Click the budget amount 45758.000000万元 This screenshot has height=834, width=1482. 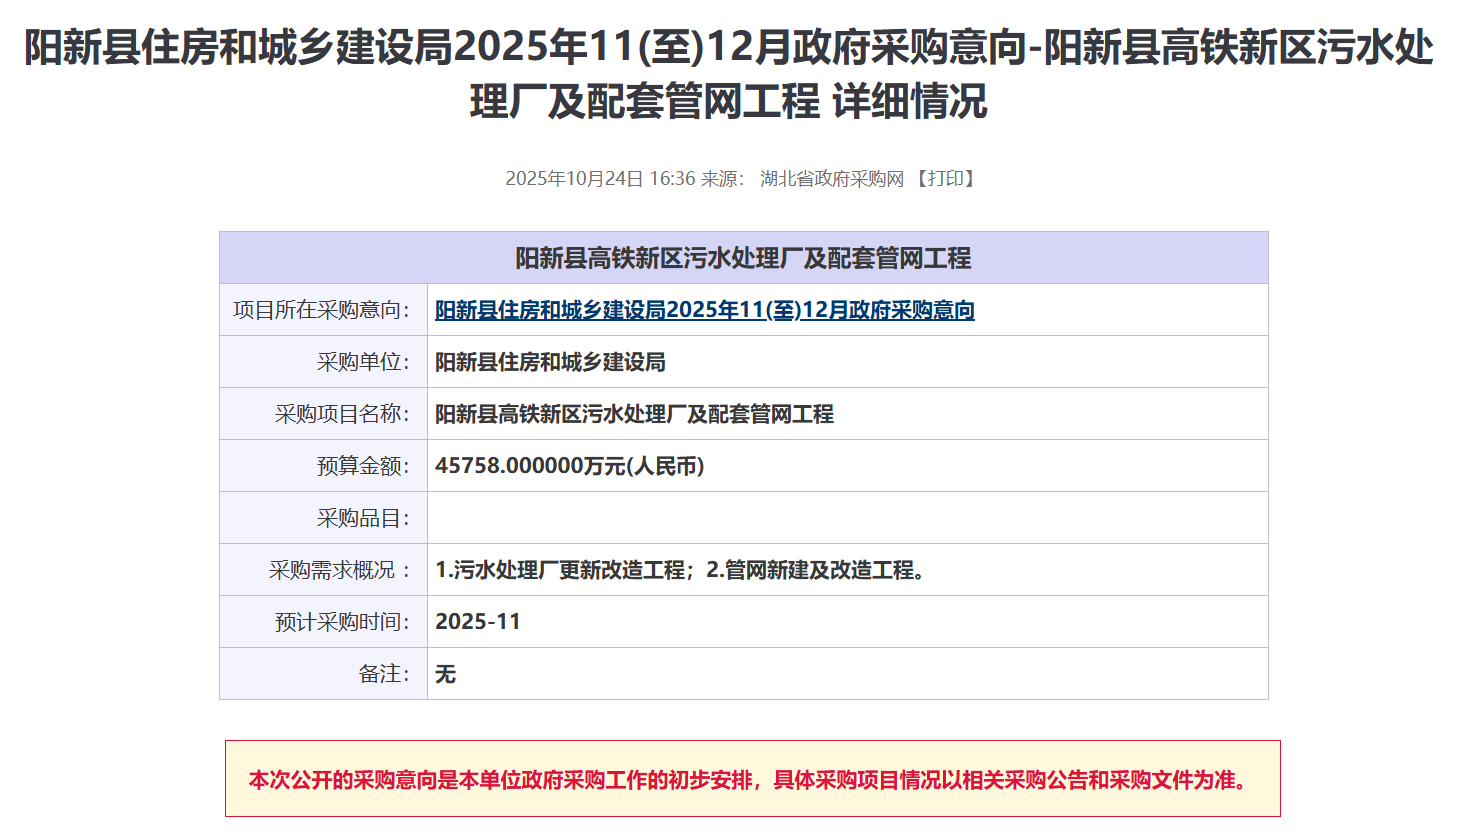(x=569, y=467)
